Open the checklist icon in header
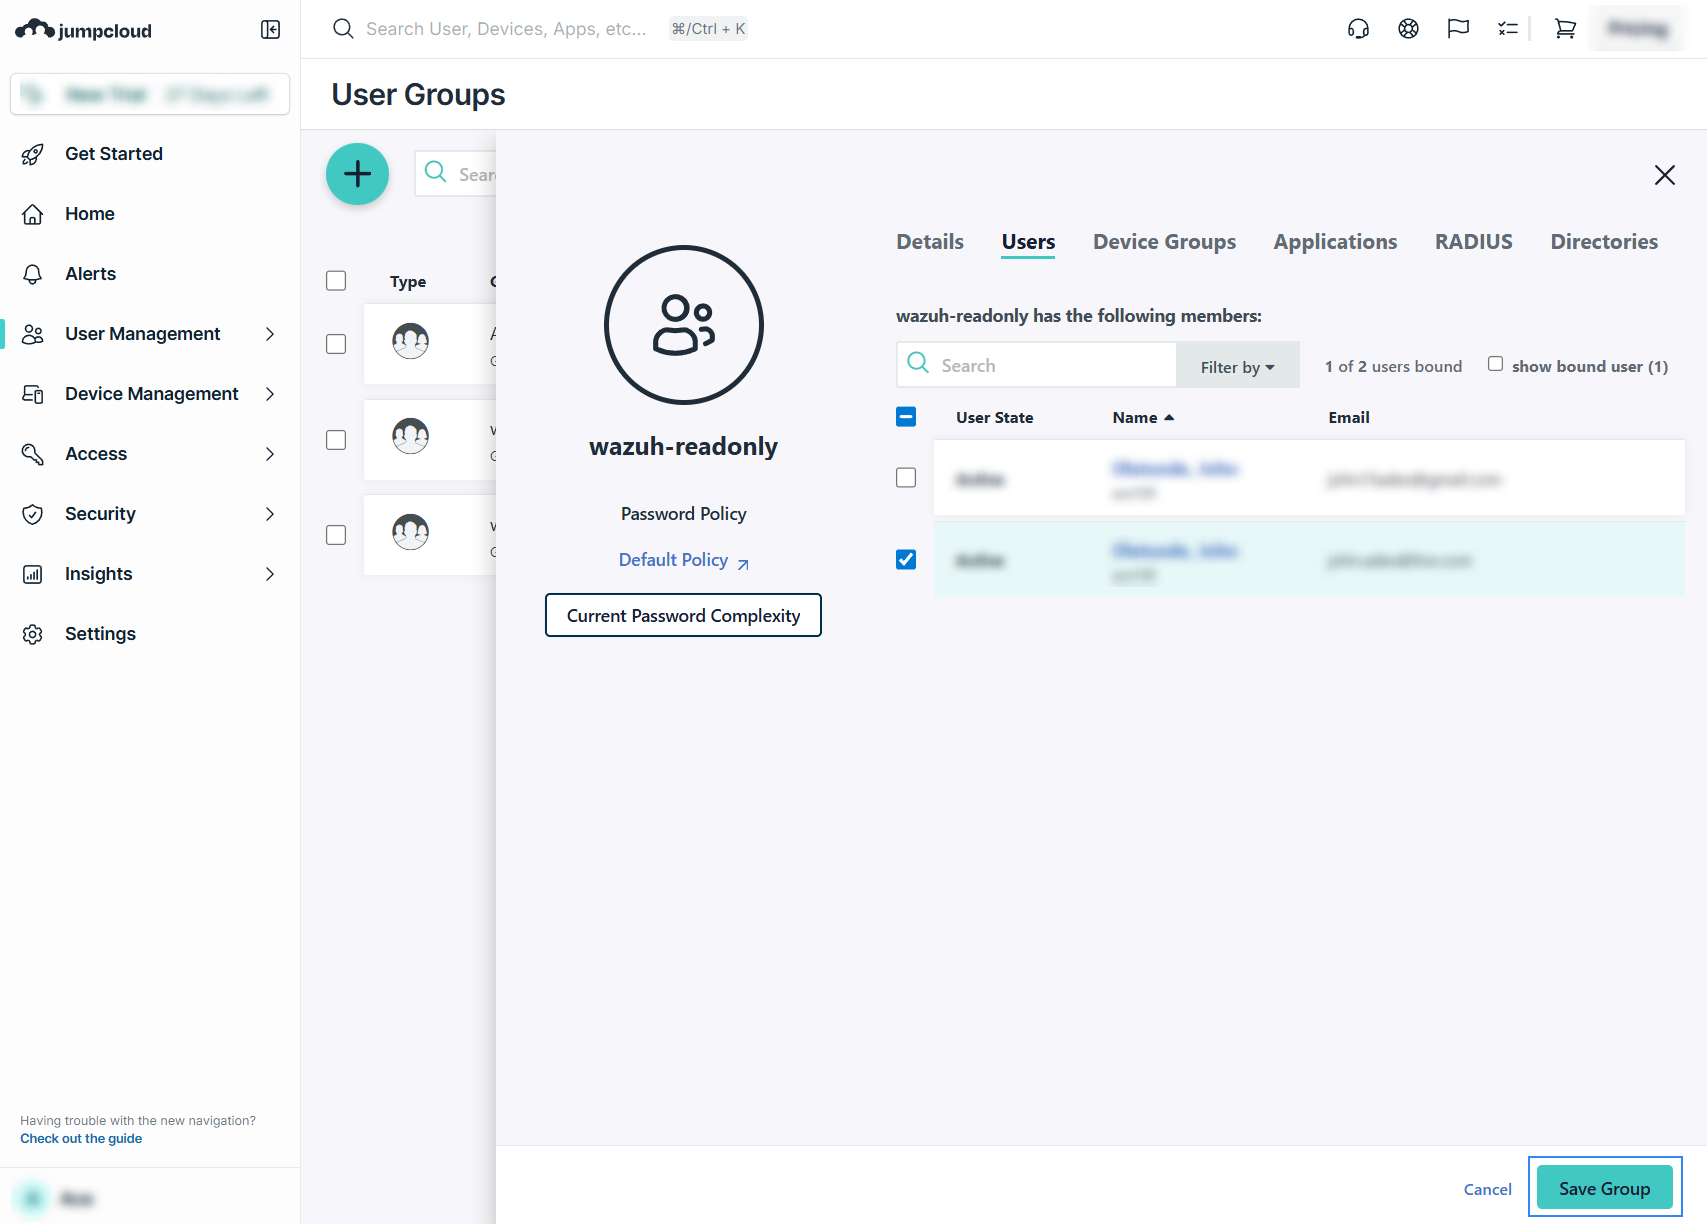The image size is (1707, 1224). point(1507,29)
